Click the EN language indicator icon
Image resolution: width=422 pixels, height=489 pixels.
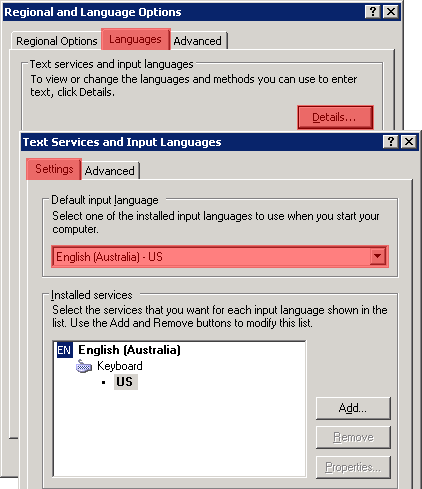(64, 350)
